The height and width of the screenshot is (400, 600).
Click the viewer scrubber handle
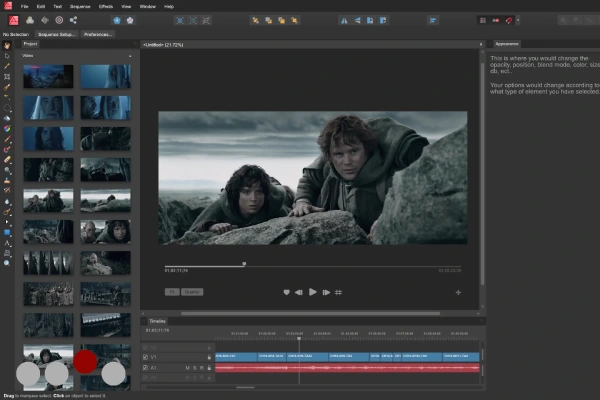click(x=244, y=264)
